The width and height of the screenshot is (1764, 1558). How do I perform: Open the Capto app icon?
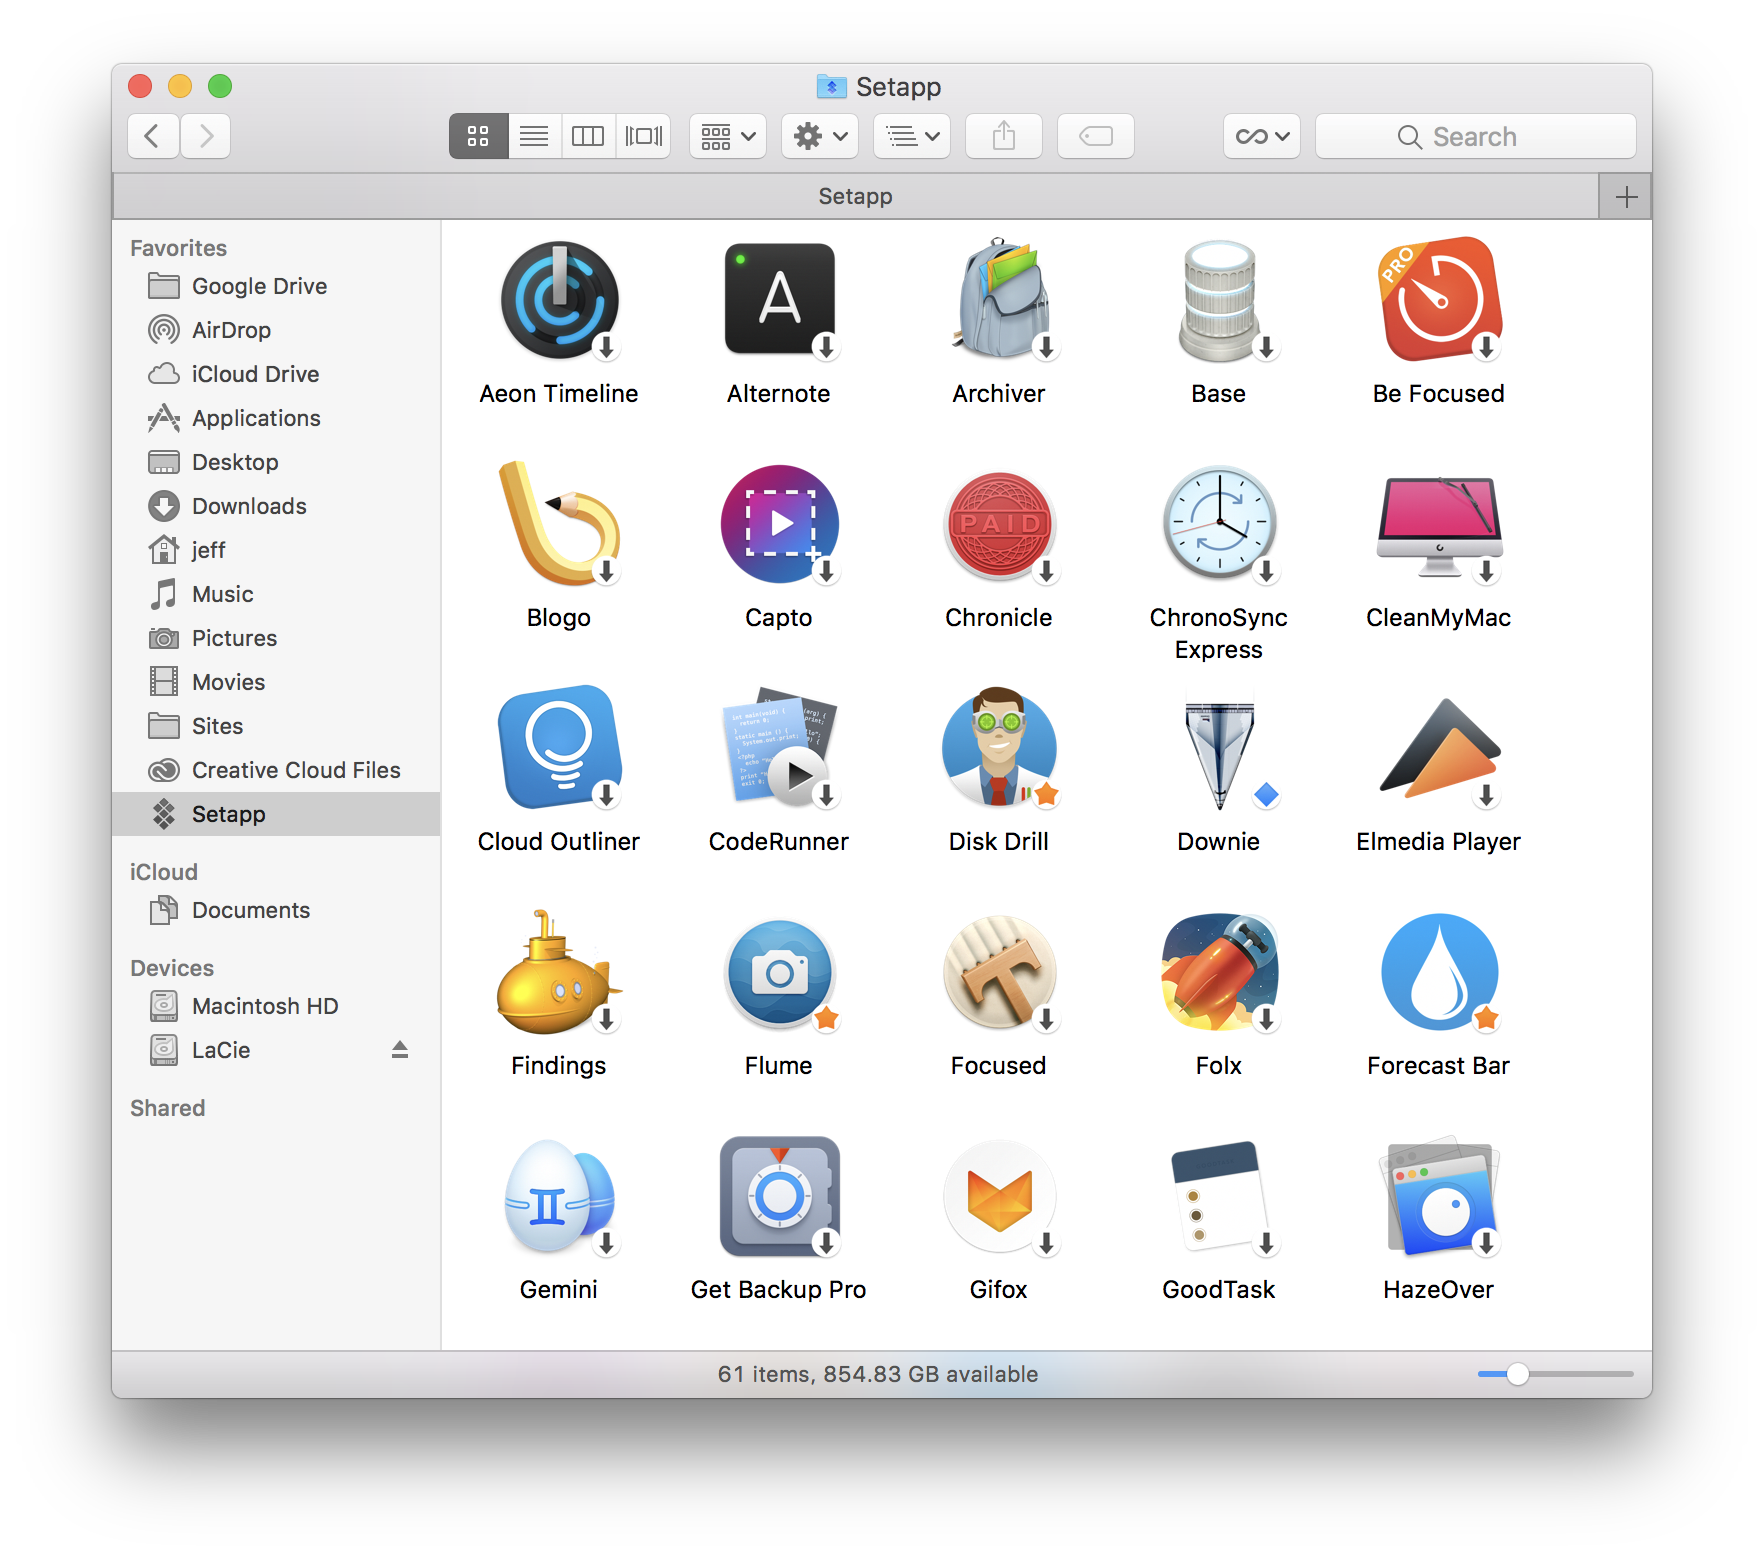[x=778, y=524]
